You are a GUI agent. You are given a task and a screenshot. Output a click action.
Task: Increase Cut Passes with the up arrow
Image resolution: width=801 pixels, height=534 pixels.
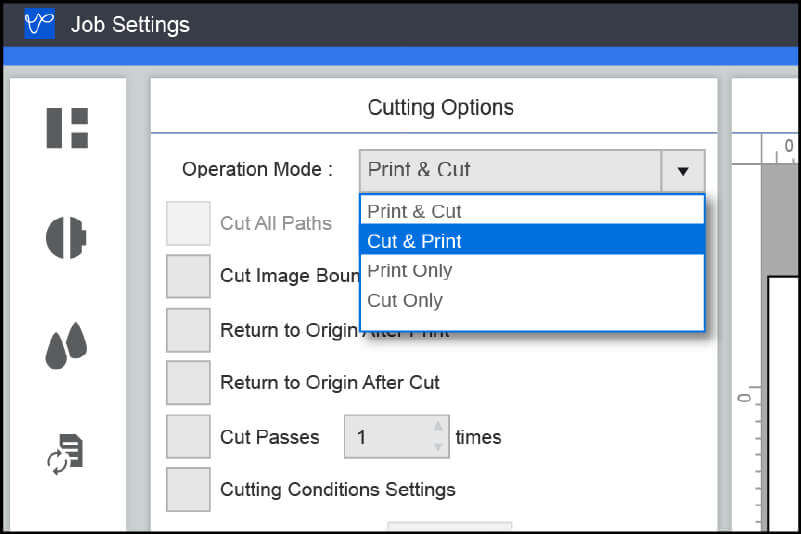pos(437,426)
